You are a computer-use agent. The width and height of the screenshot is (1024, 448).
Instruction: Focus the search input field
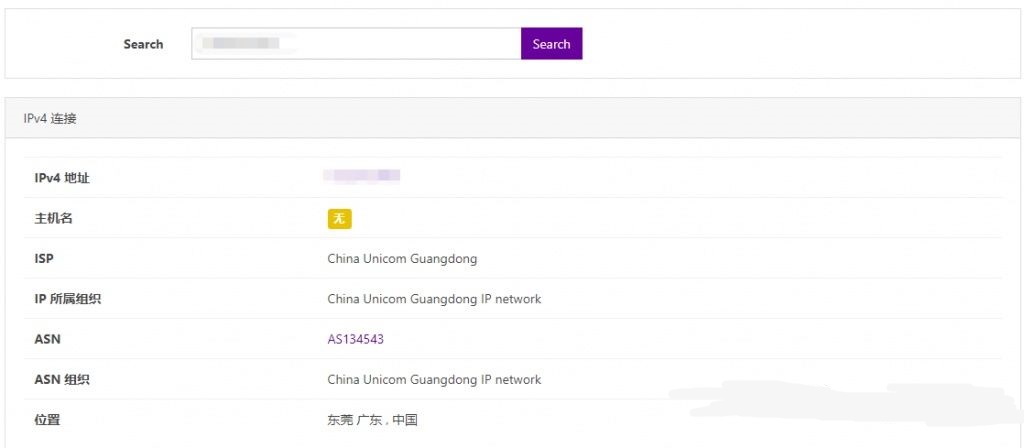coord(400,44)
